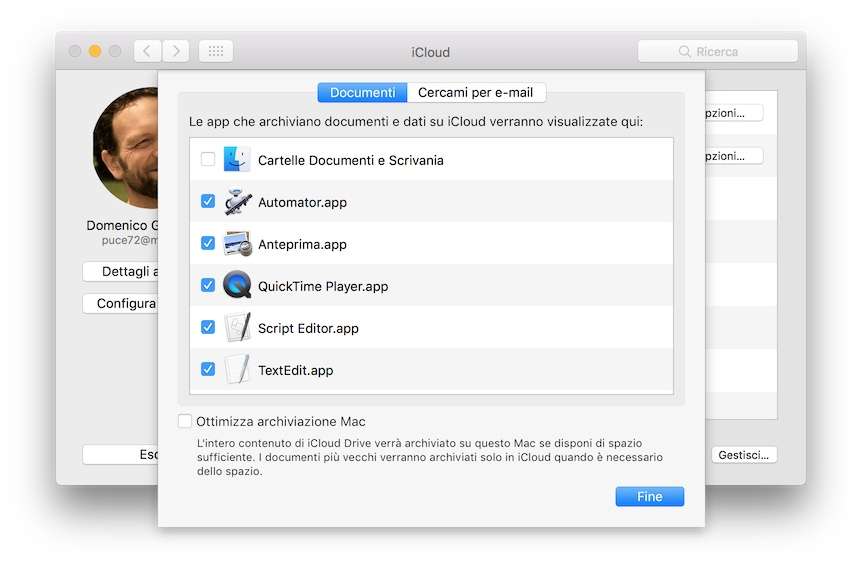This screenshot has width=862, height=565.
Task: Enable Cartelle Documenti e Scrivania checkbox
Action: (x=208, y=160)
